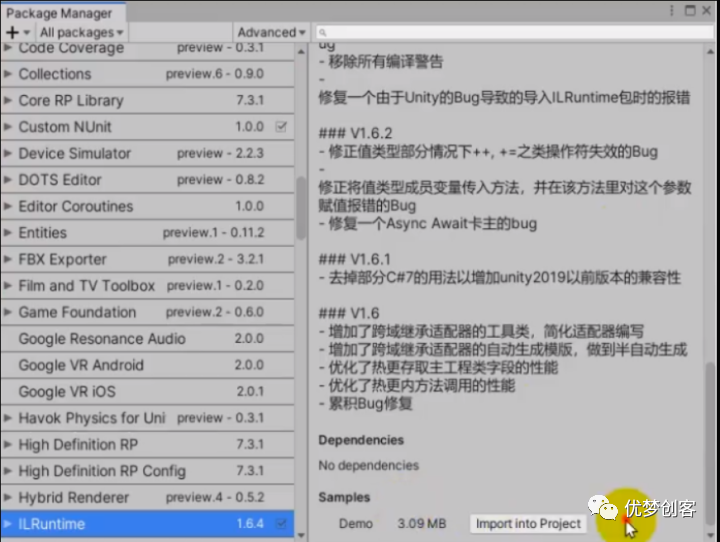This screenshot has height=542, width=720.
Task: Expand the Entities package arrow
Action: (x=7, y=232)
